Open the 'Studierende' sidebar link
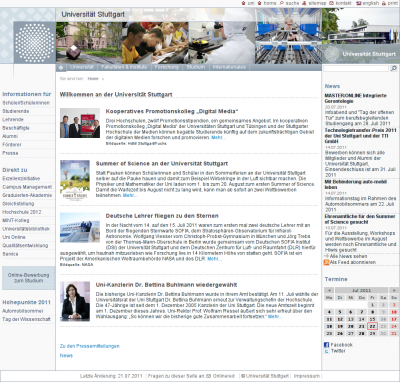400x382 pixels. pos(16,111)
